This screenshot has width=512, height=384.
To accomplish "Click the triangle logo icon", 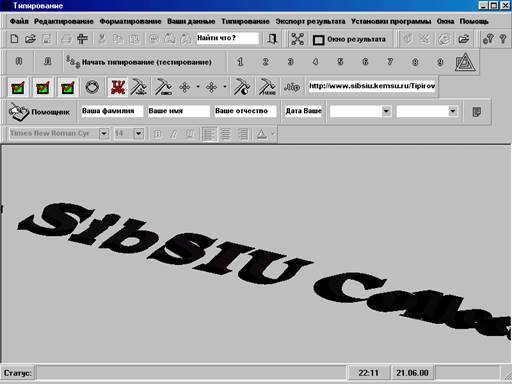I will (x=464, y=62).
